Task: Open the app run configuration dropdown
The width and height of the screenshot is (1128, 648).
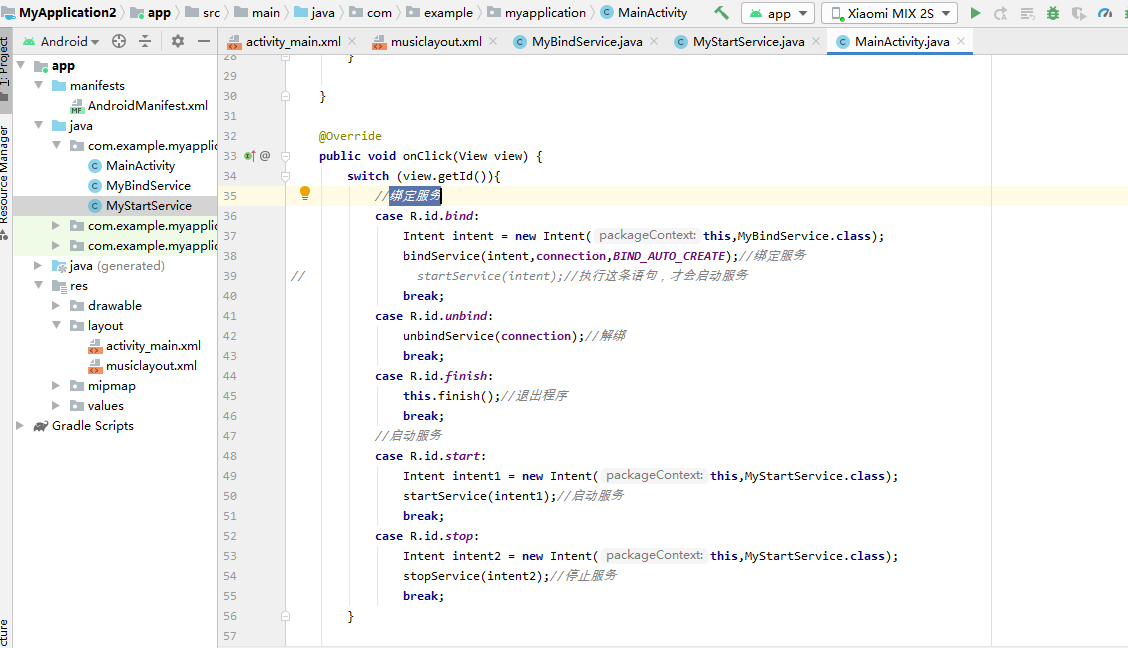Action: click(x=778, y=13)
